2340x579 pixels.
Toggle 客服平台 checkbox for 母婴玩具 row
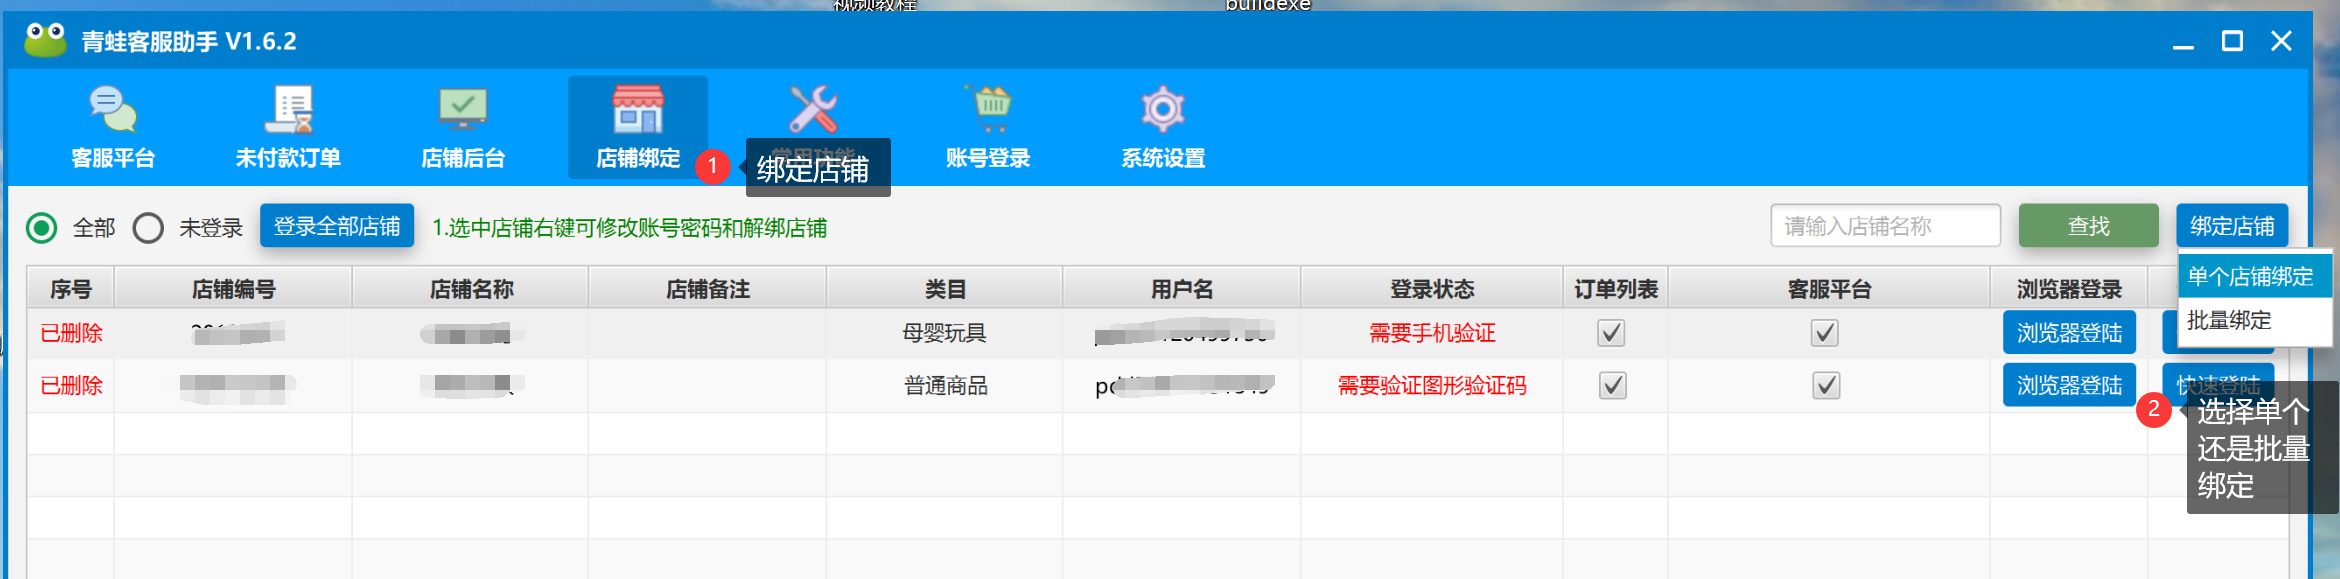coord(1825,333)
